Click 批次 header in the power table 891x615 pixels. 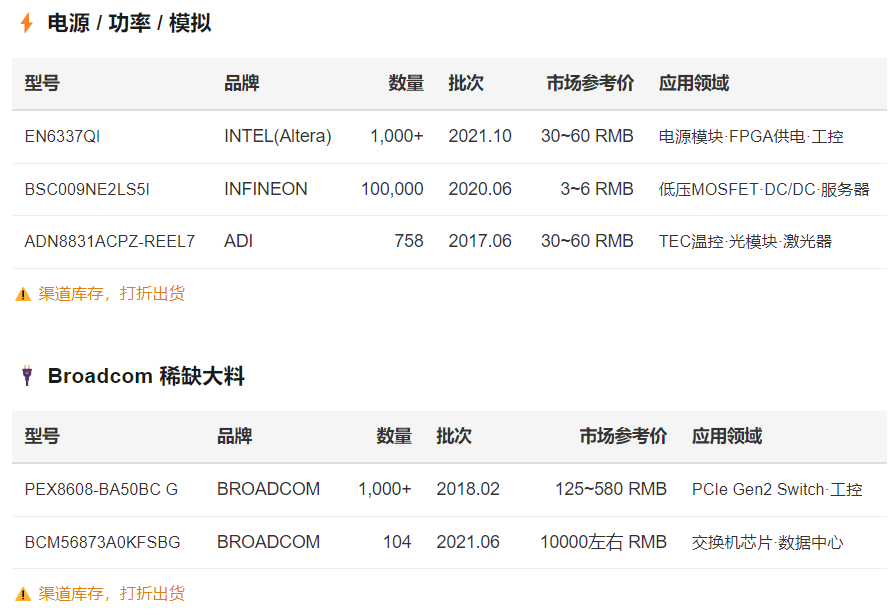point(465,83)
